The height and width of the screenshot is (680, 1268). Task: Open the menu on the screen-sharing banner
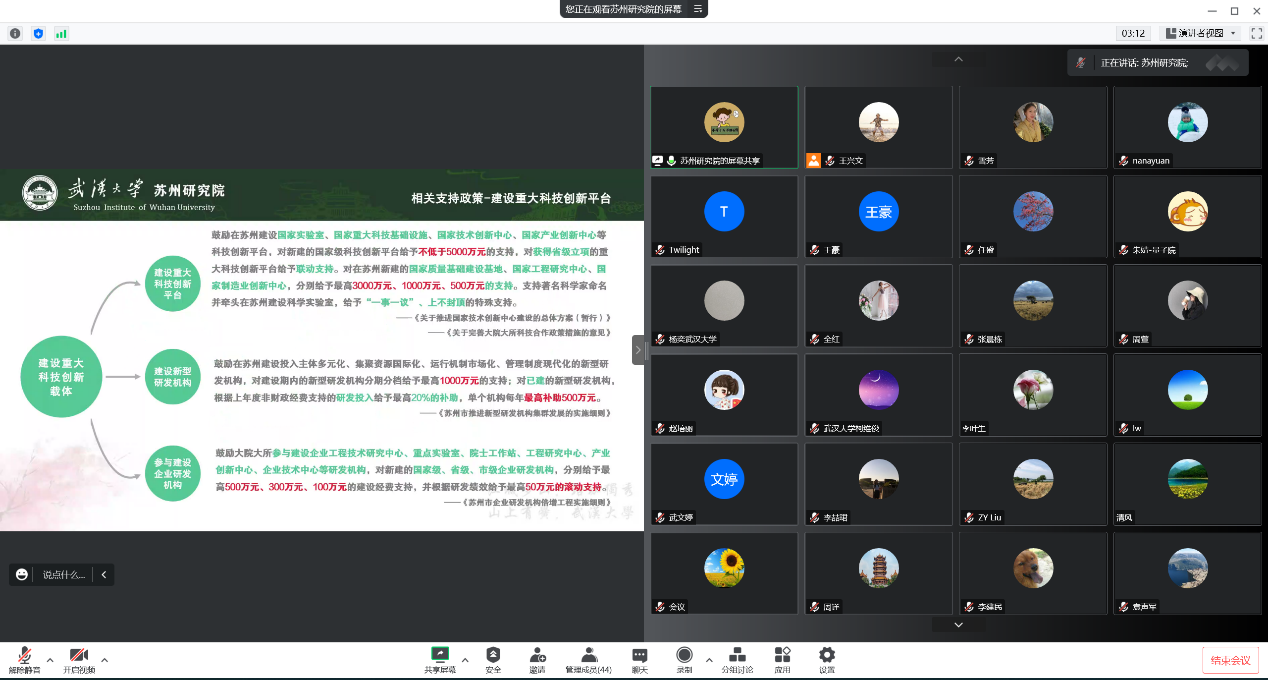point(698,9)
